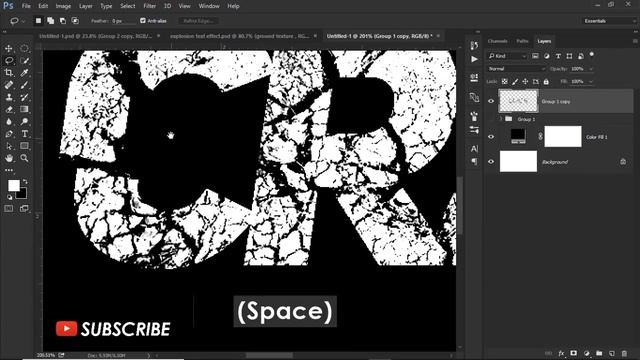
Task: Select the Hand tool
Action: point(9,158)
